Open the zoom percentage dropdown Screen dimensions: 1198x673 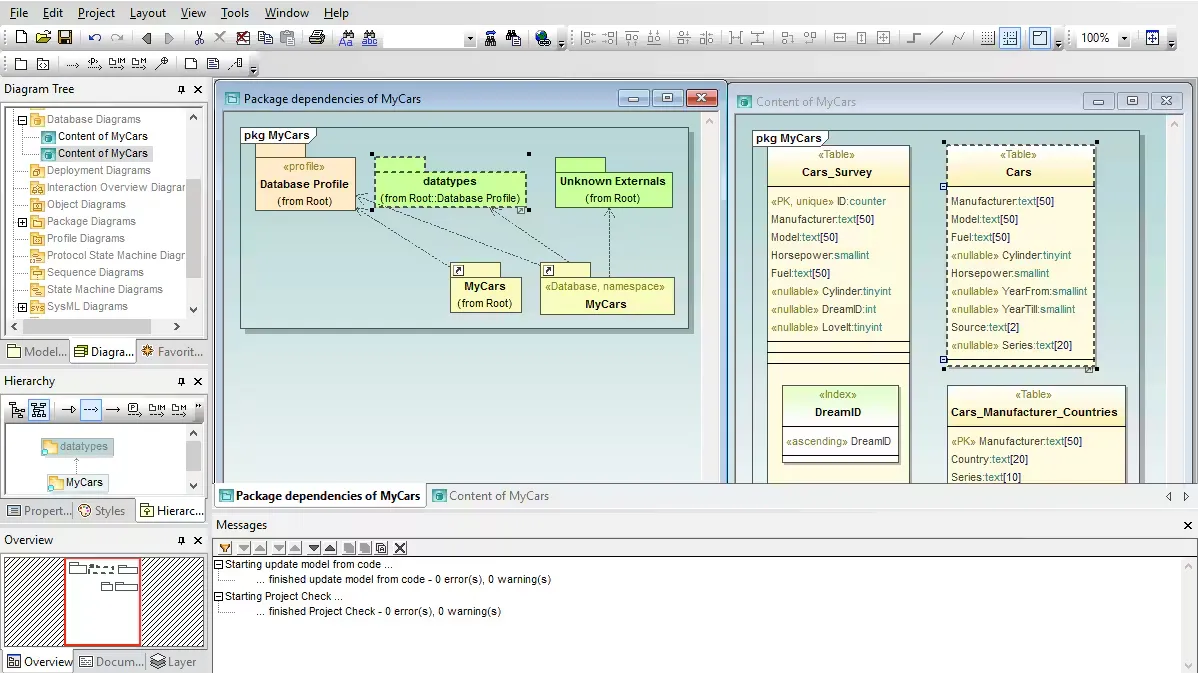(x=1124, y=38)
